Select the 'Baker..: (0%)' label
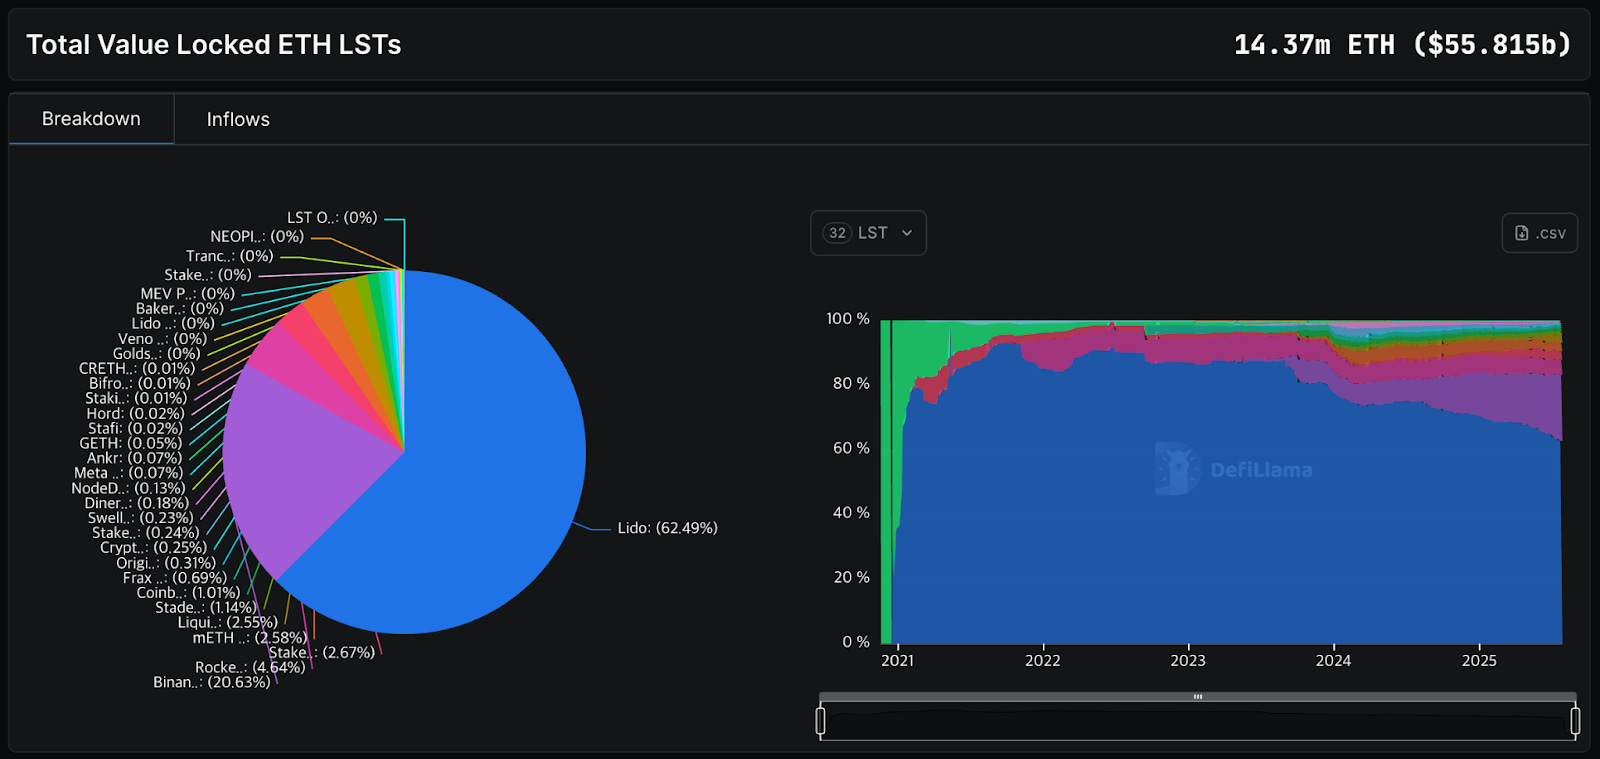1600x759 pixels. [180, 309]
